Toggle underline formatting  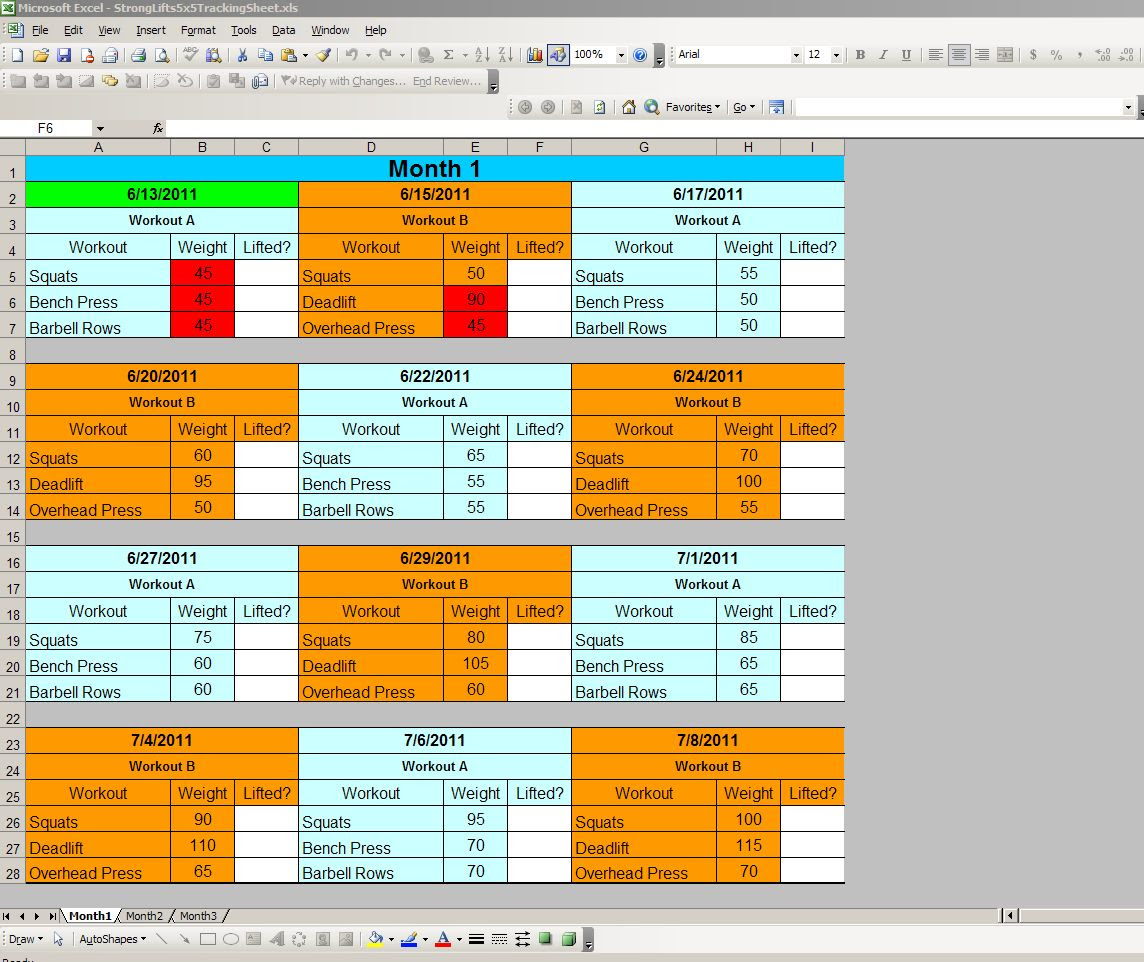tap(906, 55)
